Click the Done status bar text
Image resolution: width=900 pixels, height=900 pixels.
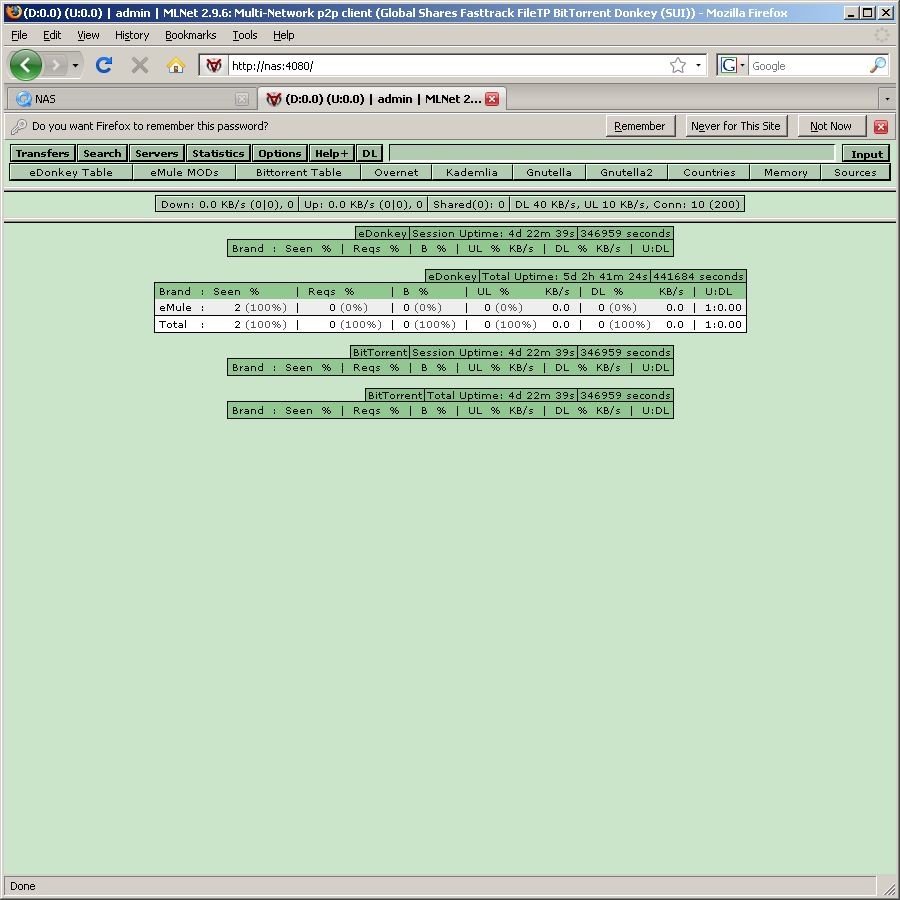tap(23, 886)
